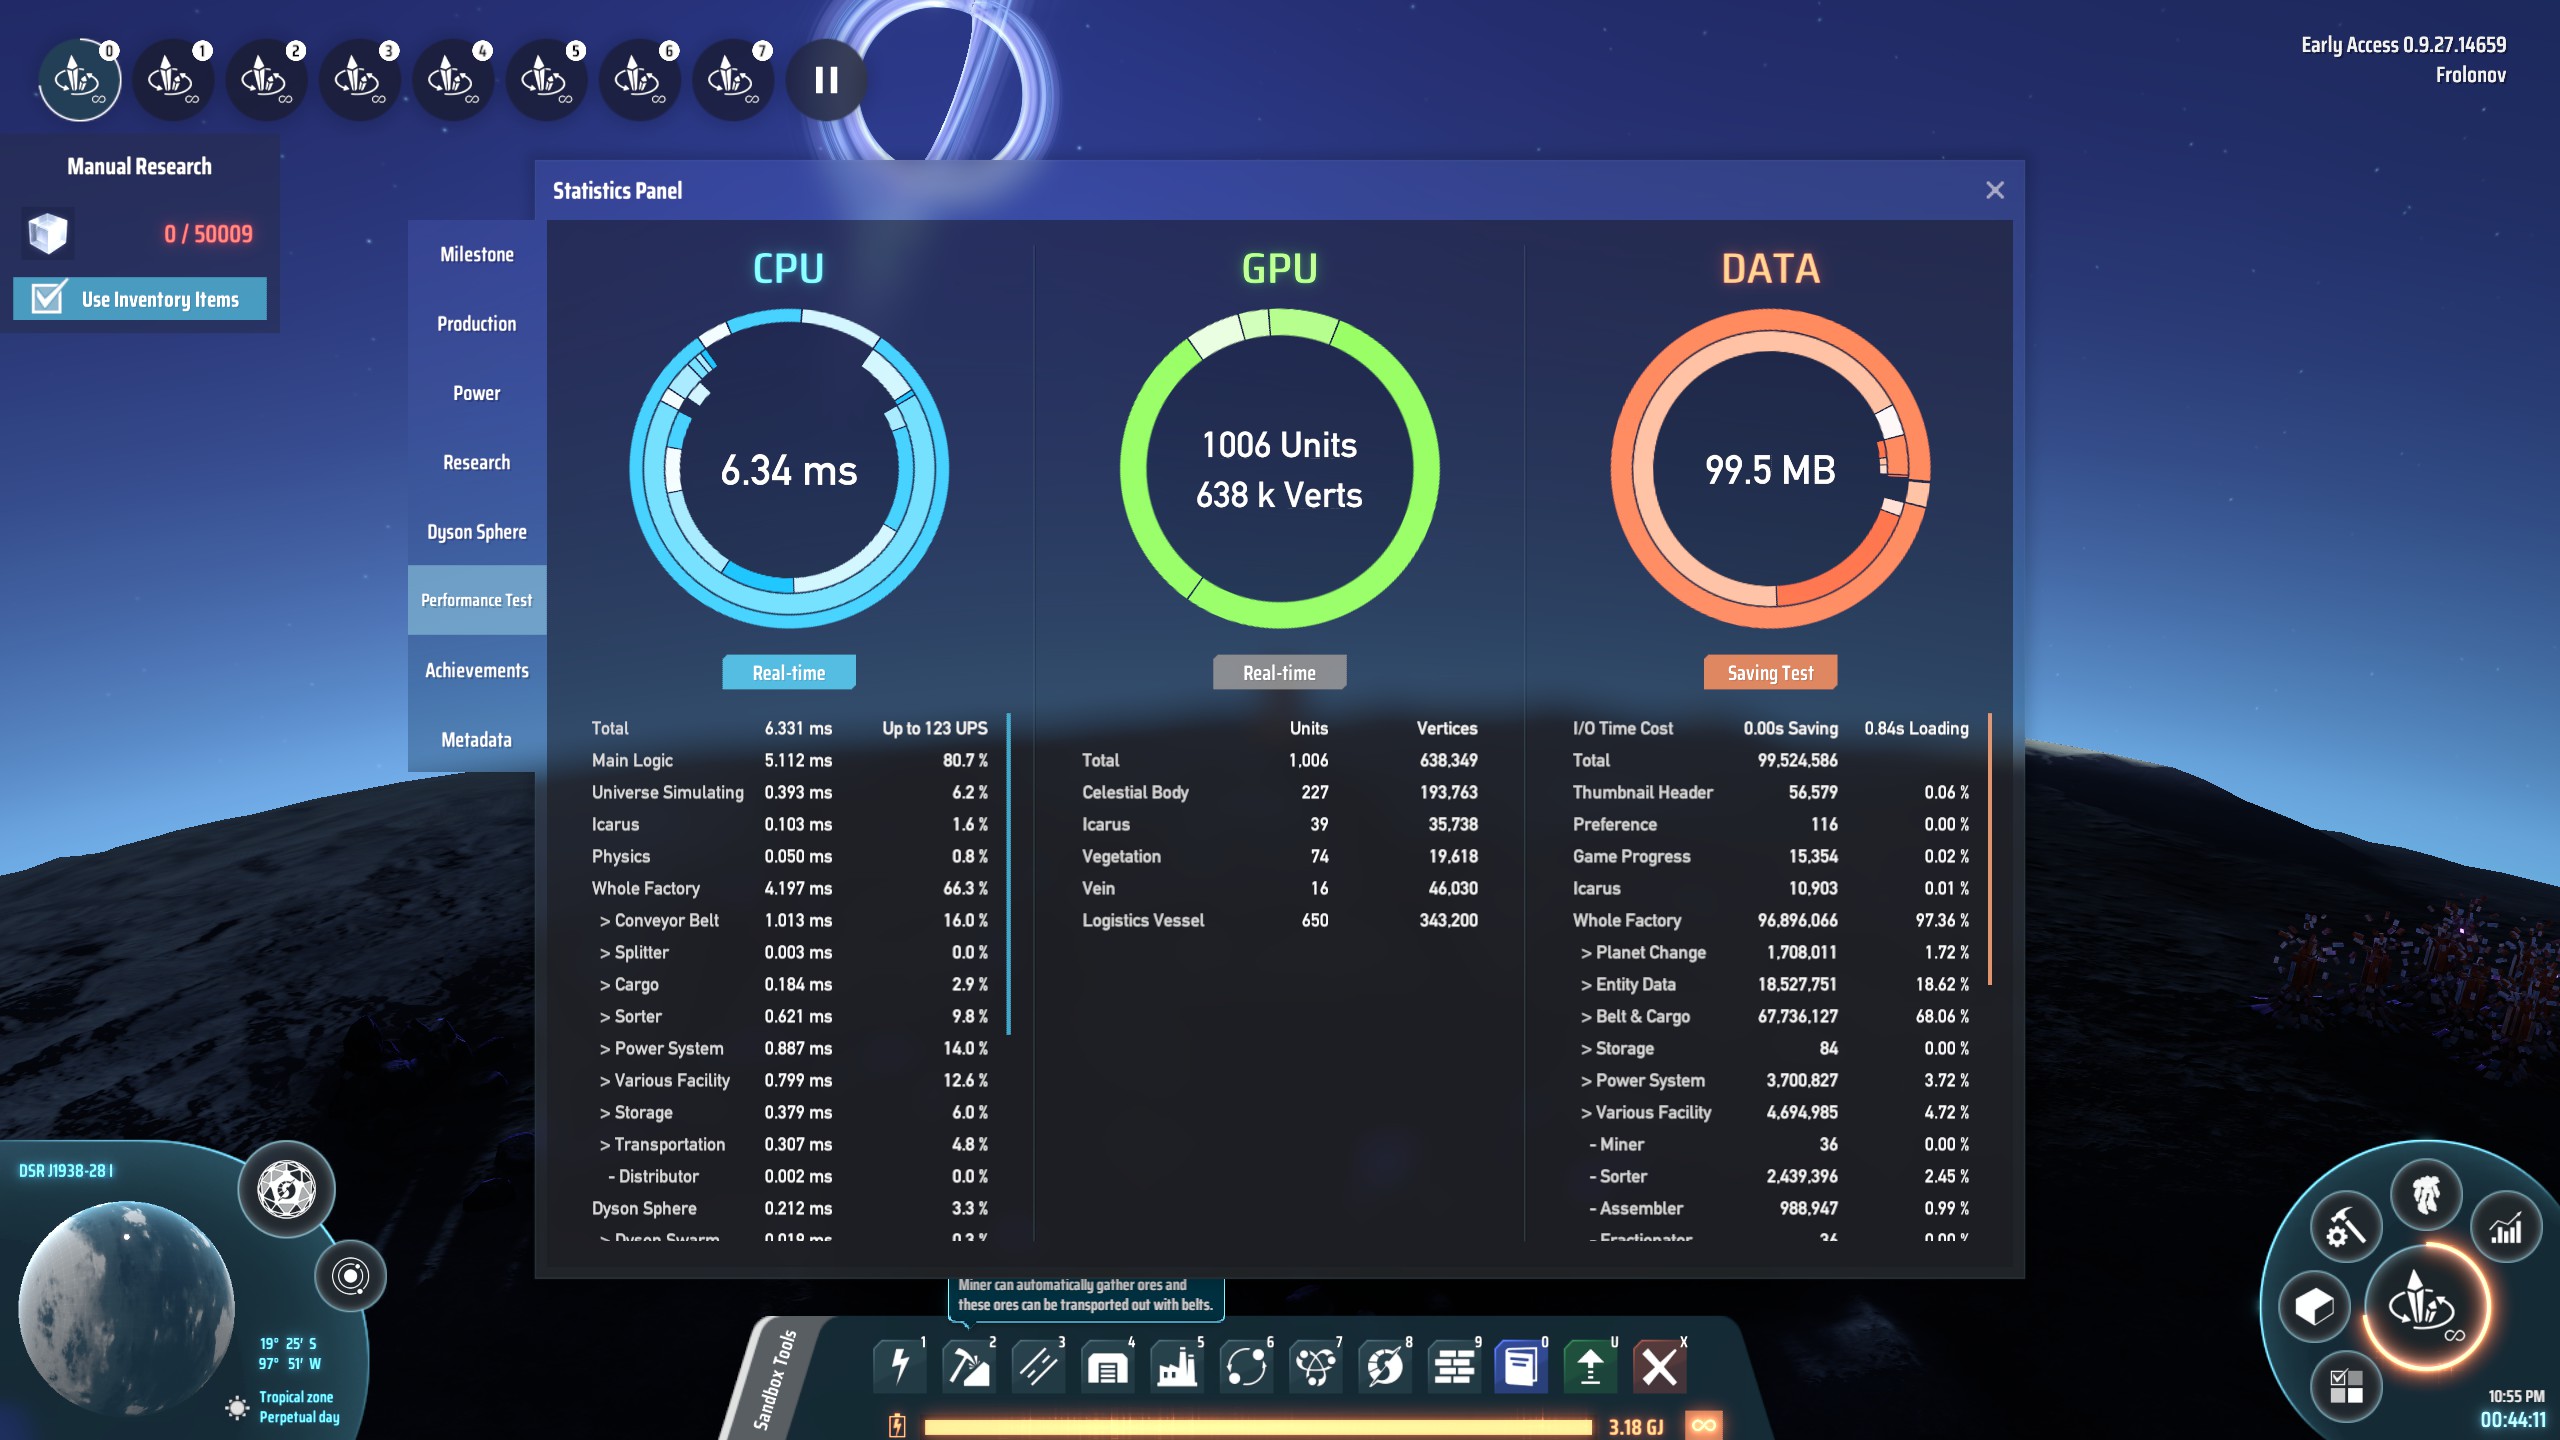Run the Saving Test button
Viewport: 2560px width, 1440px height.
[x=1769, y=673]
